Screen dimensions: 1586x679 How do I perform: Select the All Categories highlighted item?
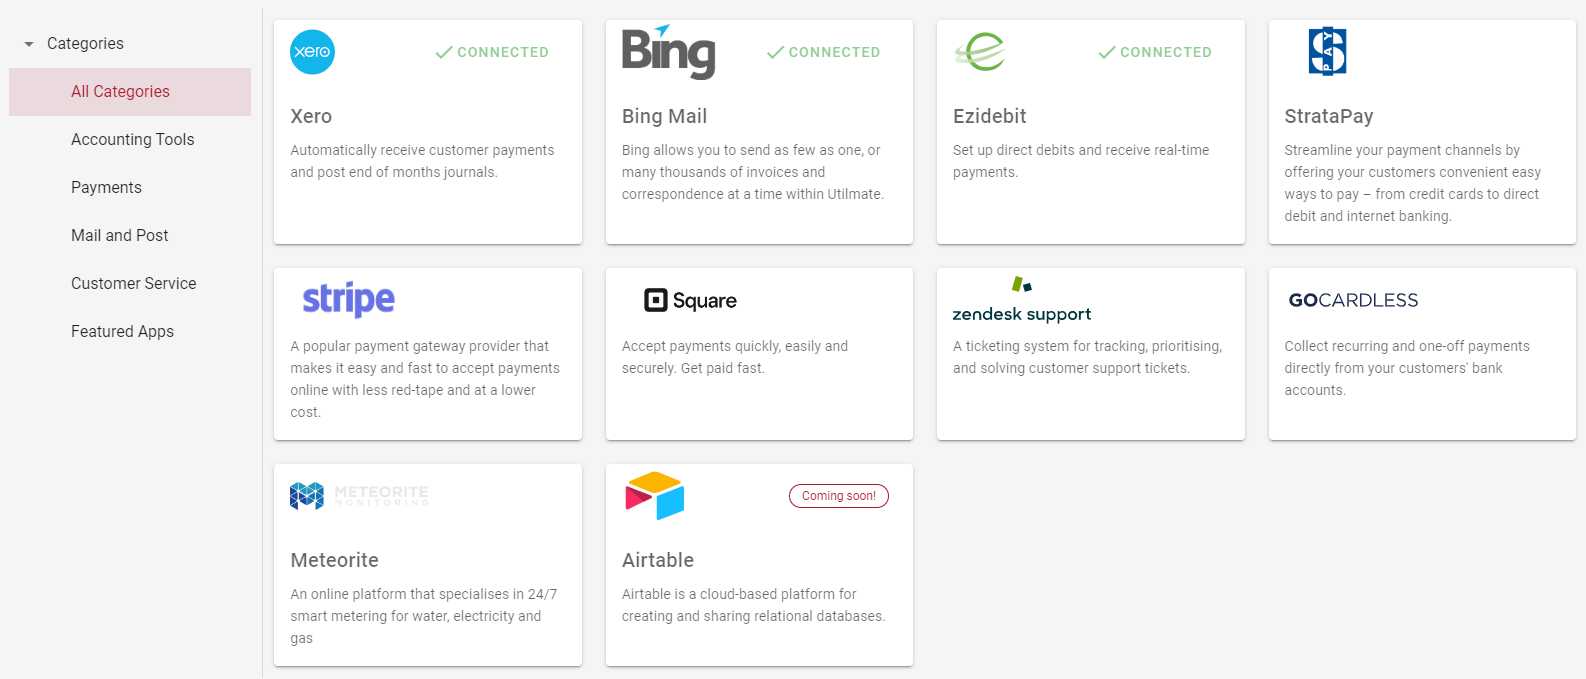[x=120, y=91]
